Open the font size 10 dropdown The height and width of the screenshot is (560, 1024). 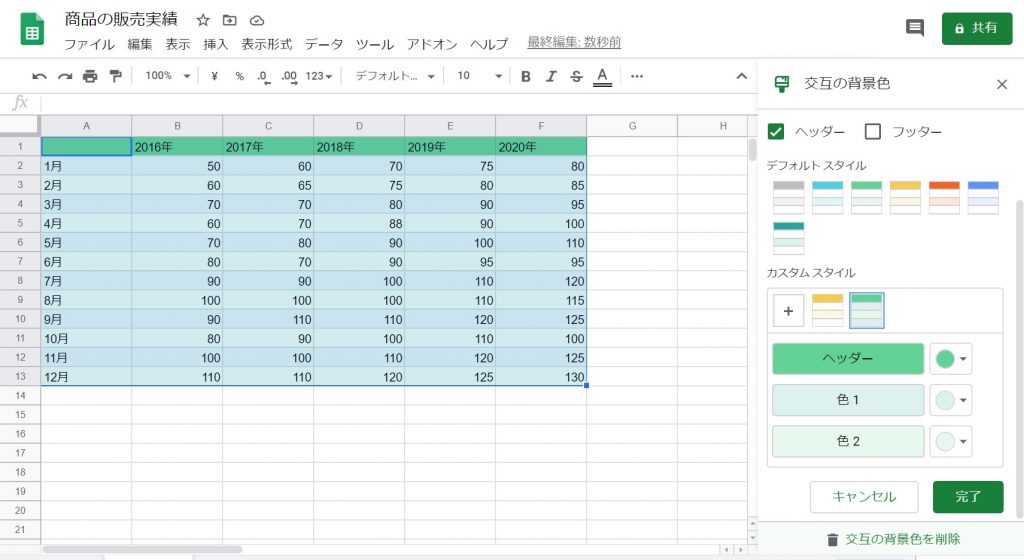pyautogui.click(x=479, y=76)
